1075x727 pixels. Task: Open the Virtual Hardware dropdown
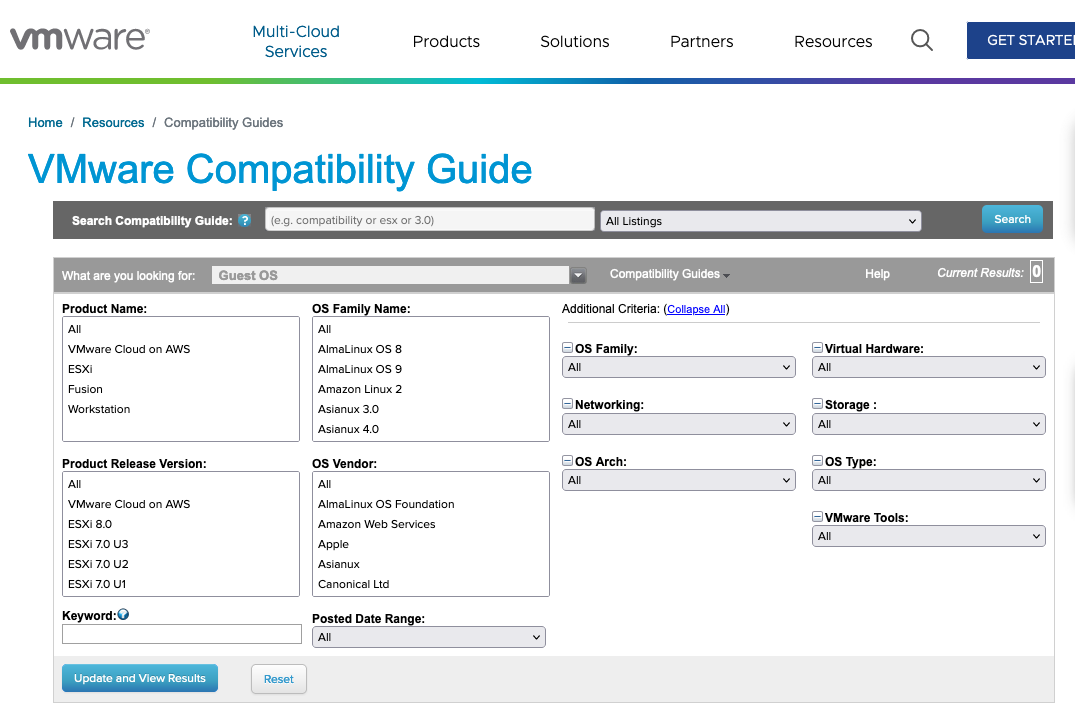coord(928,367)
